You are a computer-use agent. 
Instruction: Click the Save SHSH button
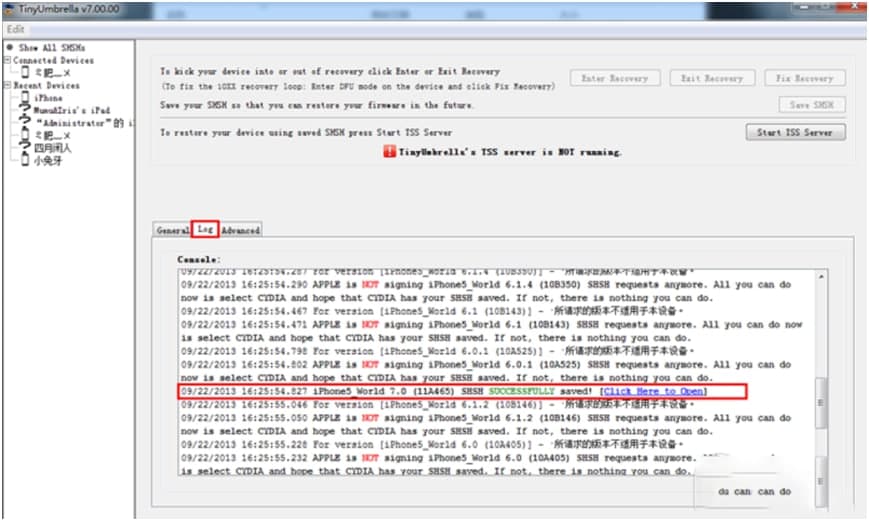812,105
